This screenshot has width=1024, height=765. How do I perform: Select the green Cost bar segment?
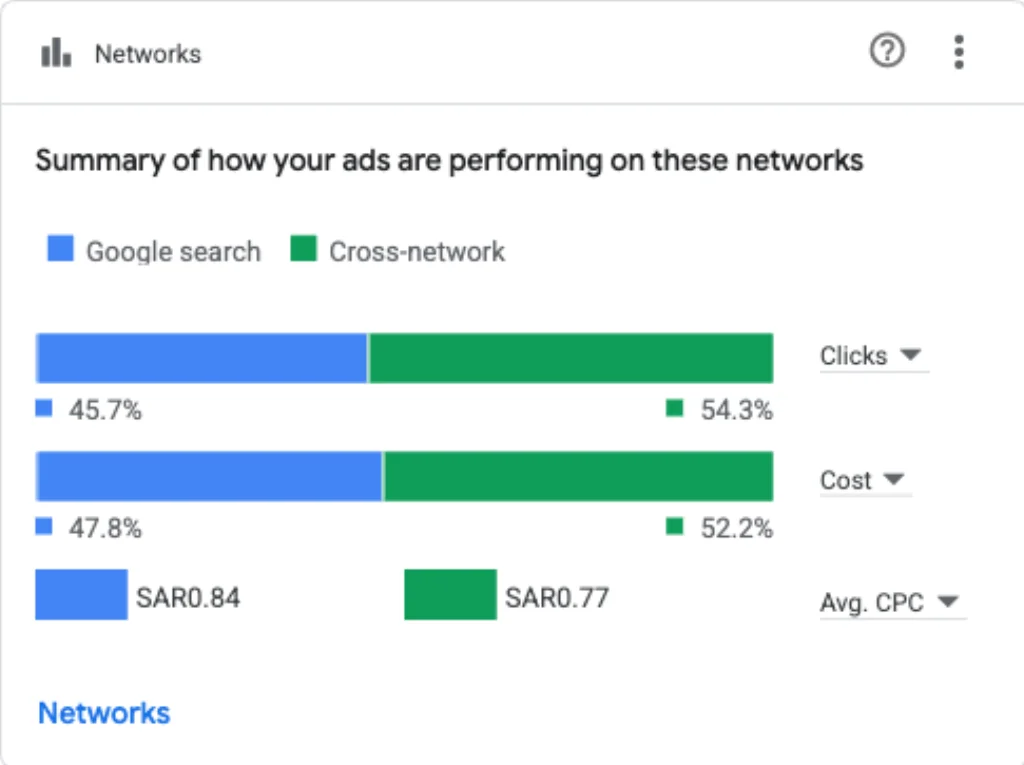coord(579,476)
